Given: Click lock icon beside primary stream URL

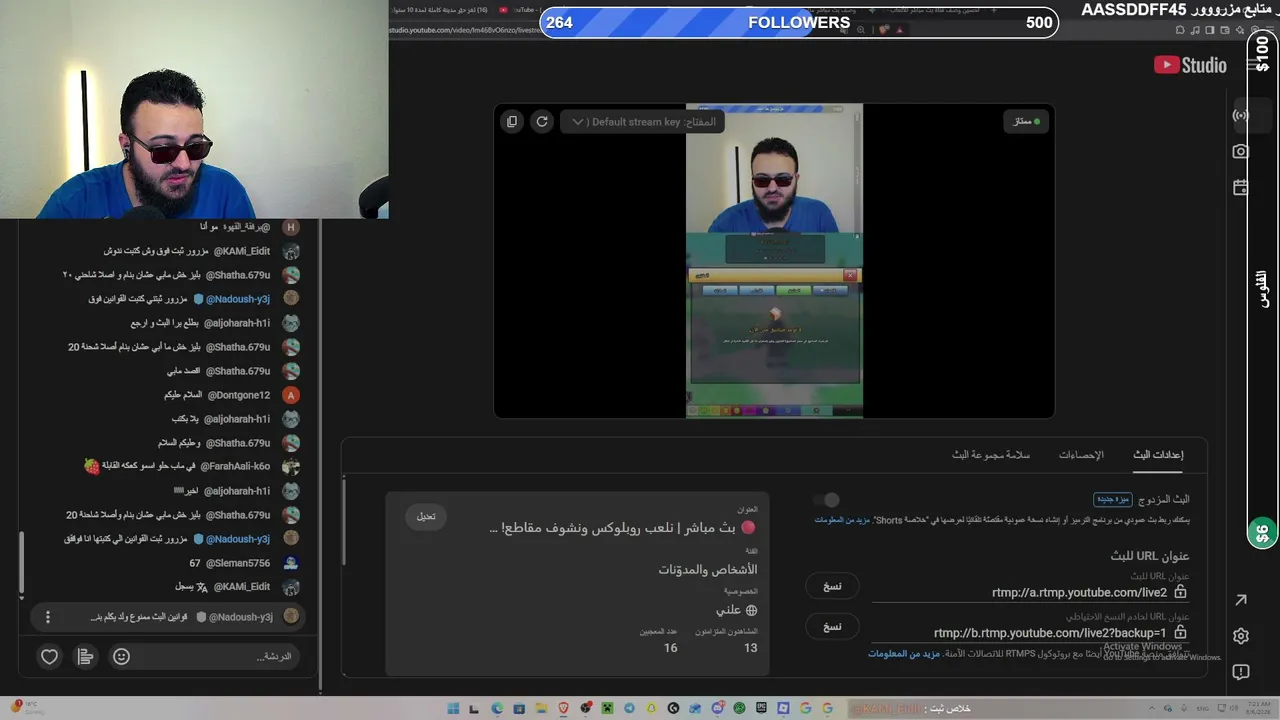Looking at the screenshot, I should [1181, 593].
